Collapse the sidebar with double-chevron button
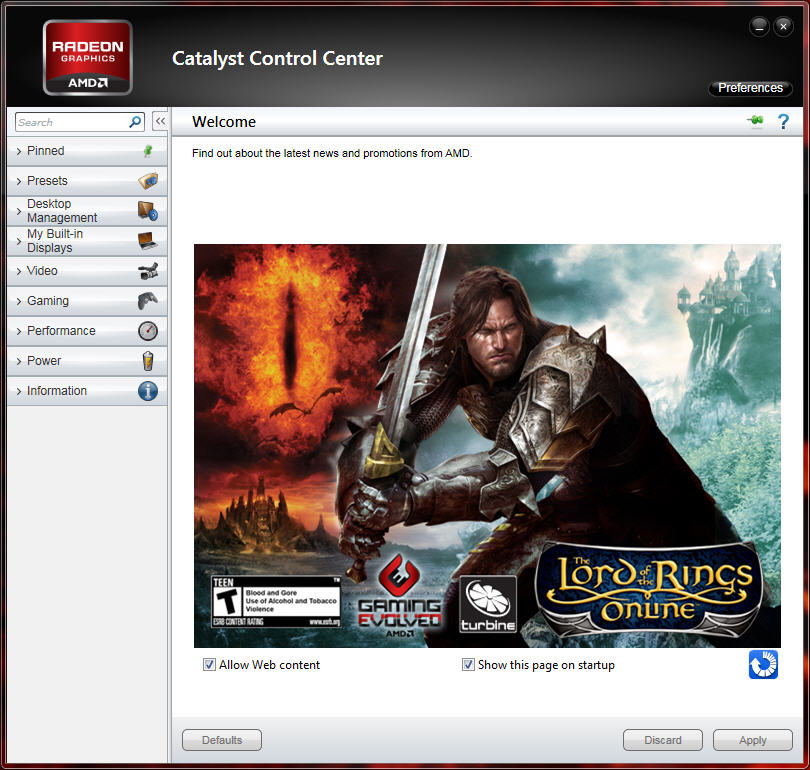Screen dimensions: 810x770 click(160, 121)
